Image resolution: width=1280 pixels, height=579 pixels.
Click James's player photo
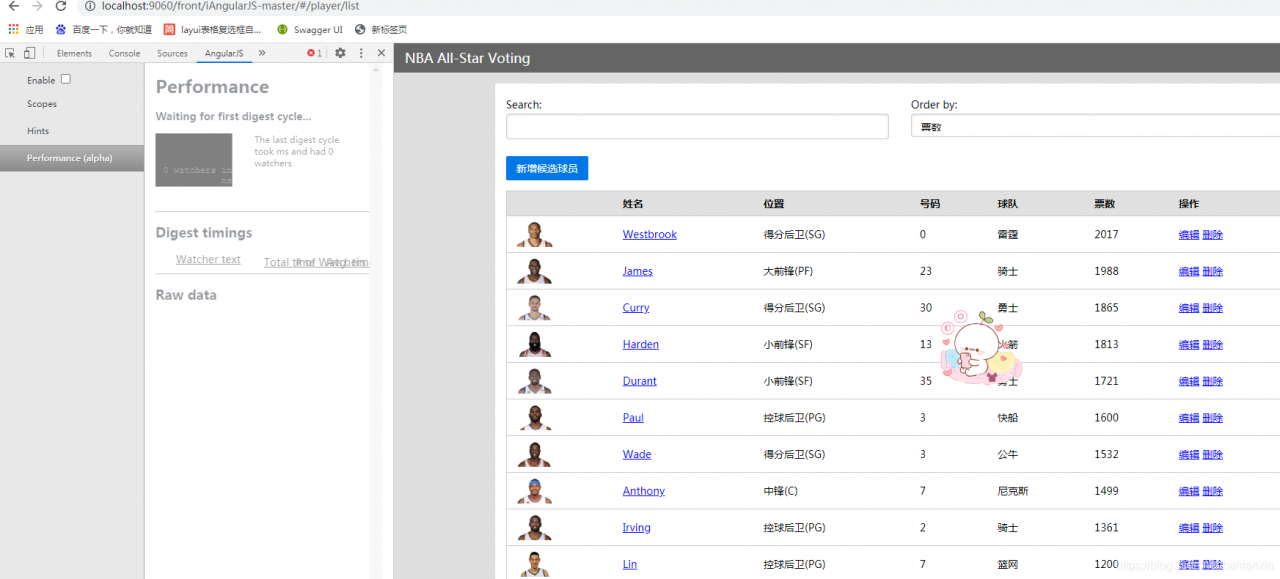point(535,271)
